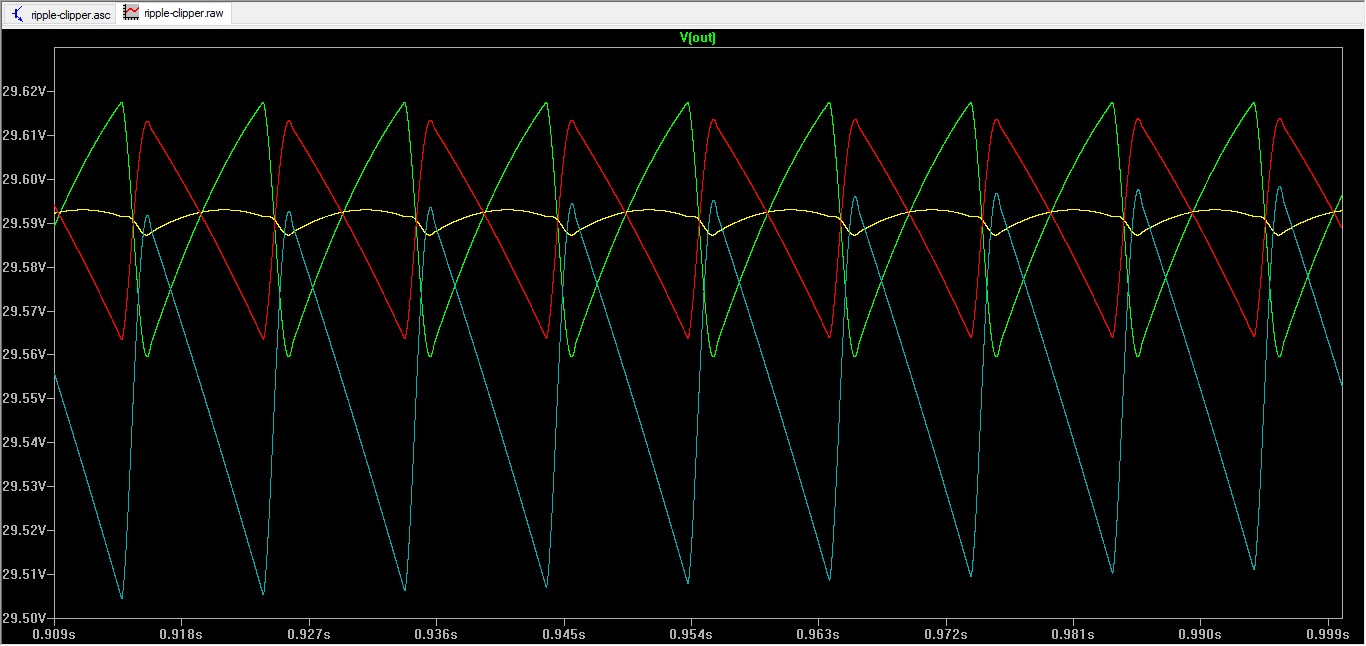Click the 0.981s time axis label
This screenshot has height=646, width=1366.
point(1074,635)
